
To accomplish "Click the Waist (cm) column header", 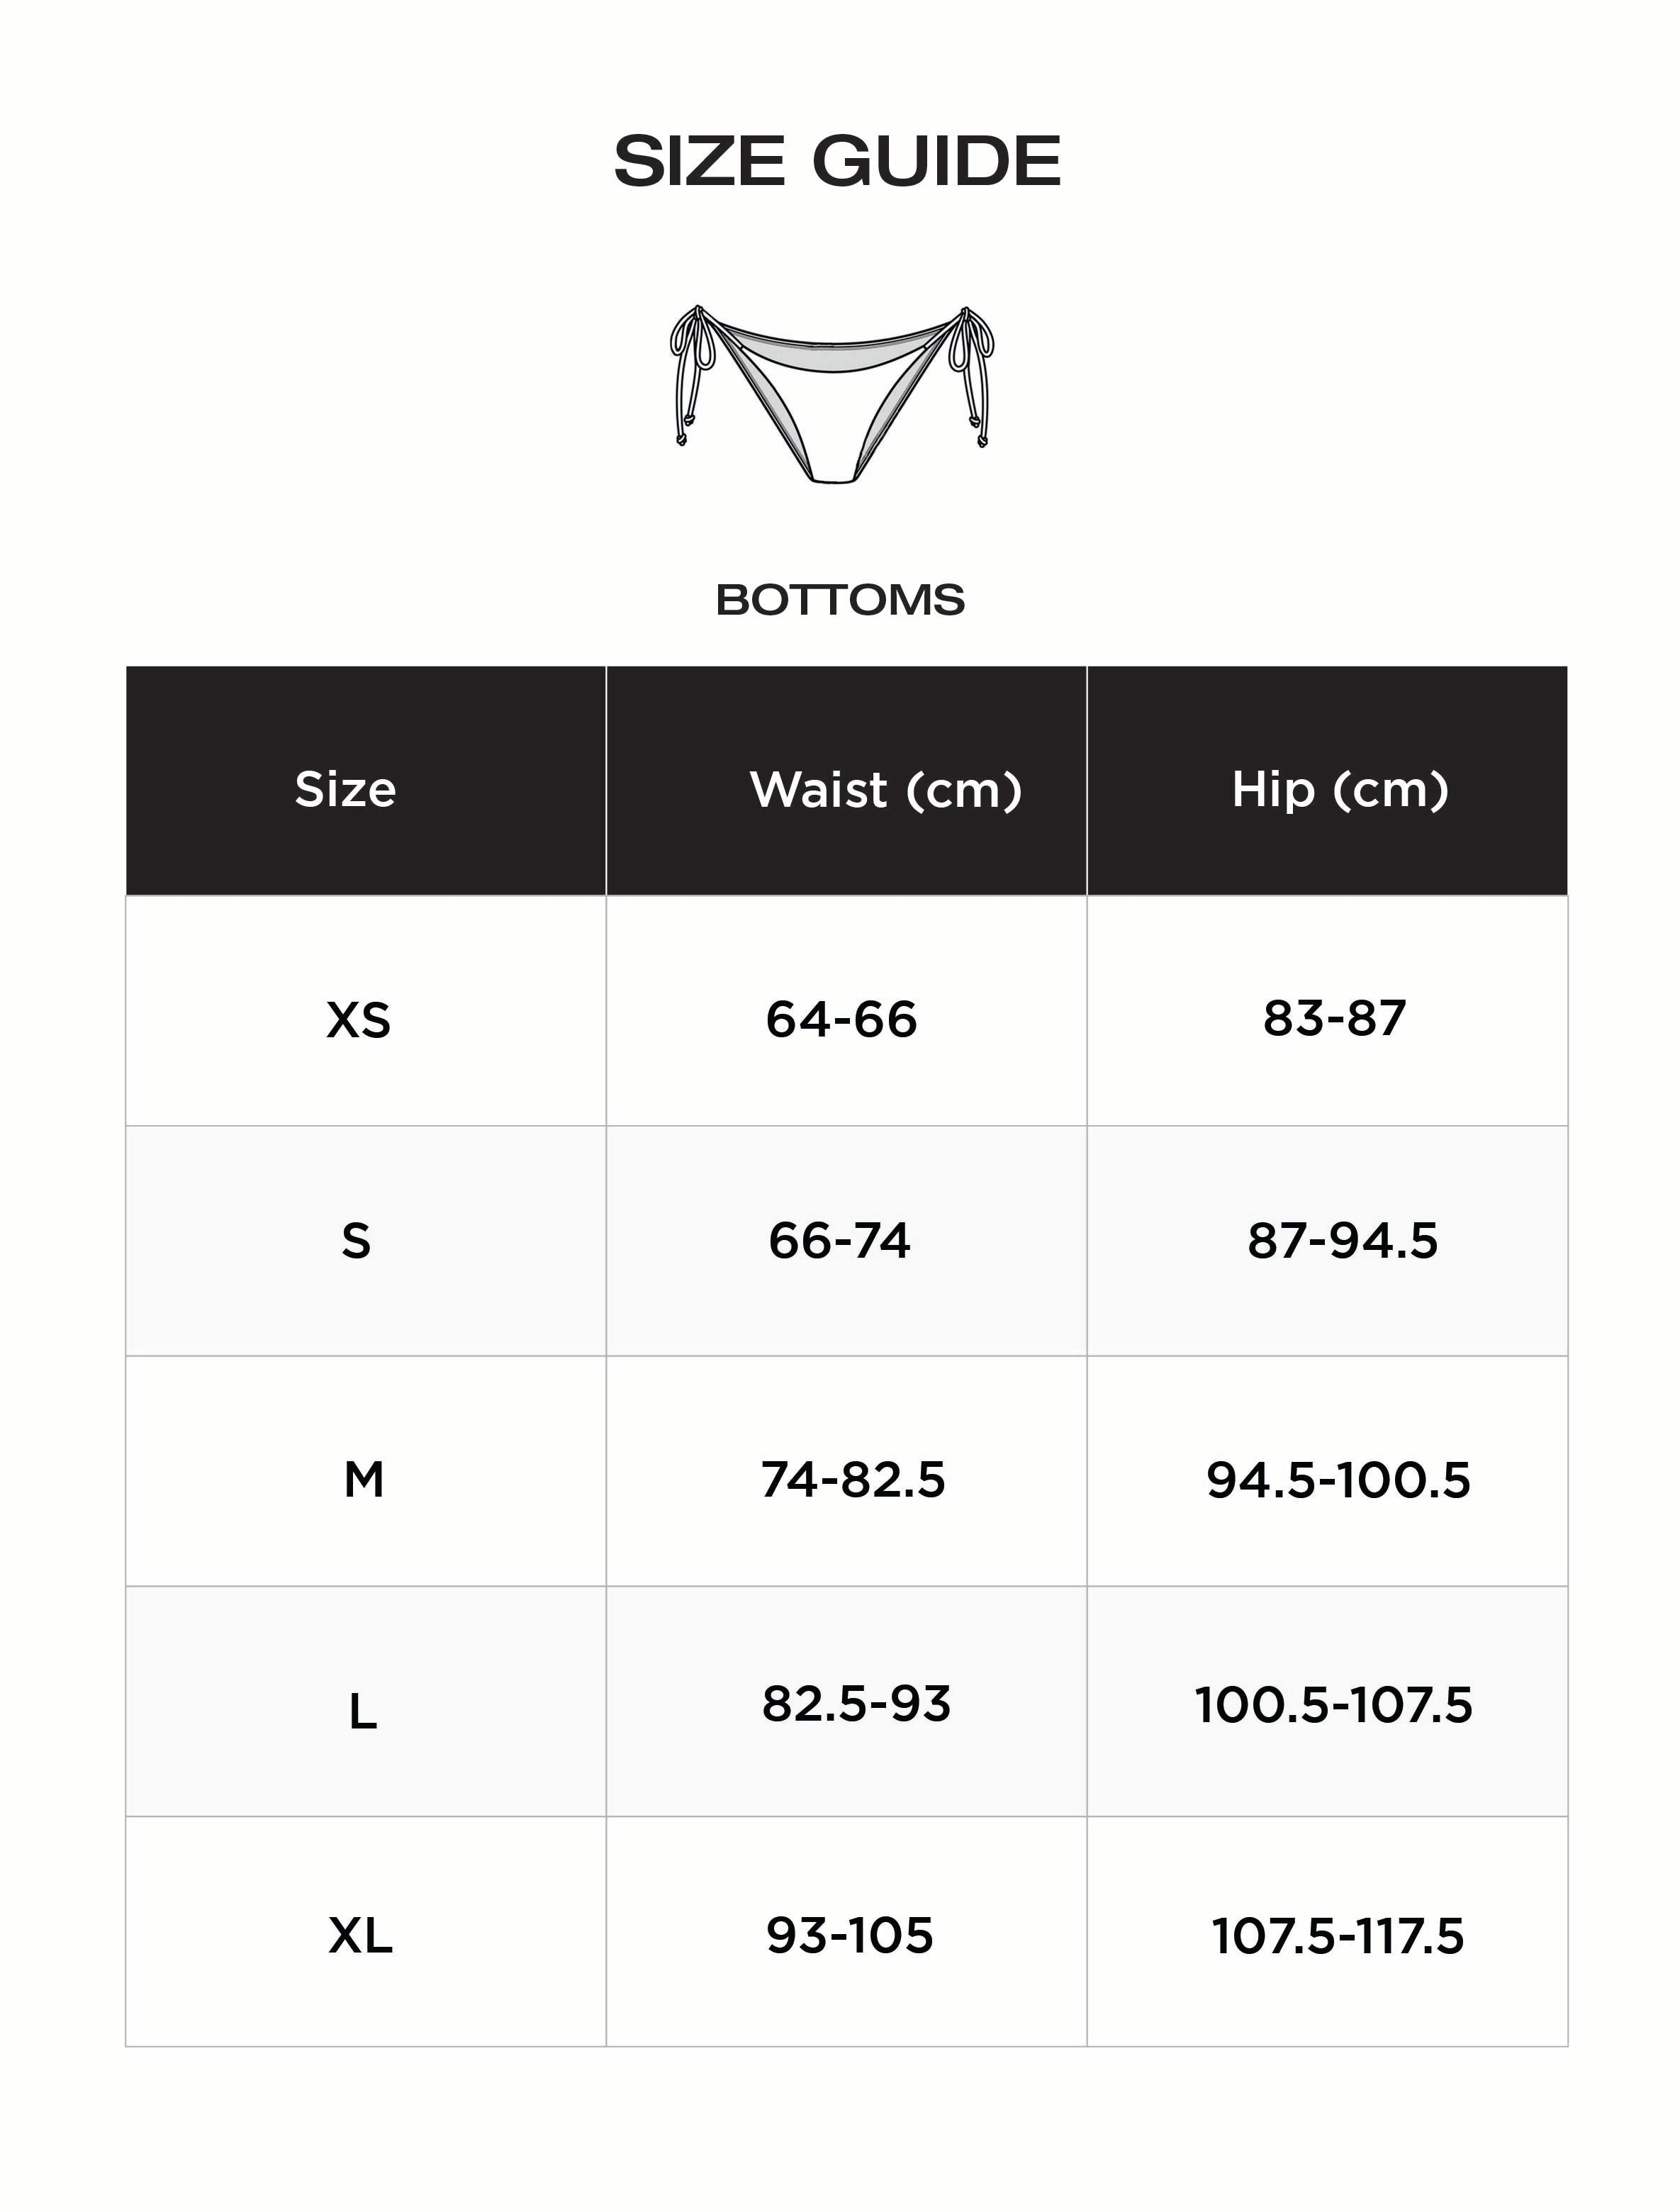I will (886, 789).
